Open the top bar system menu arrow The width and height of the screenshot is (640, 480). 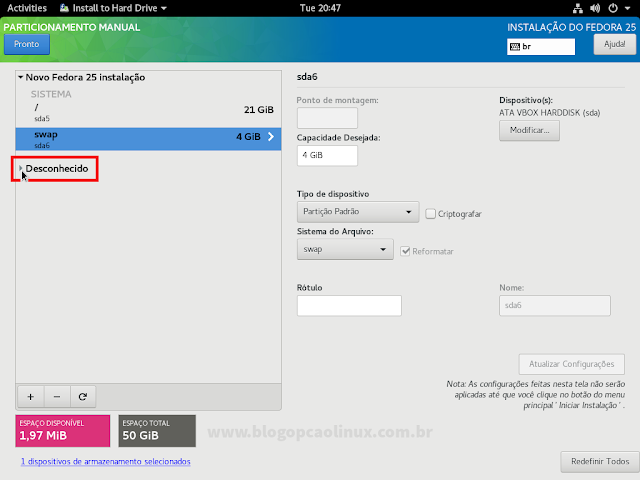pos(627,8)
